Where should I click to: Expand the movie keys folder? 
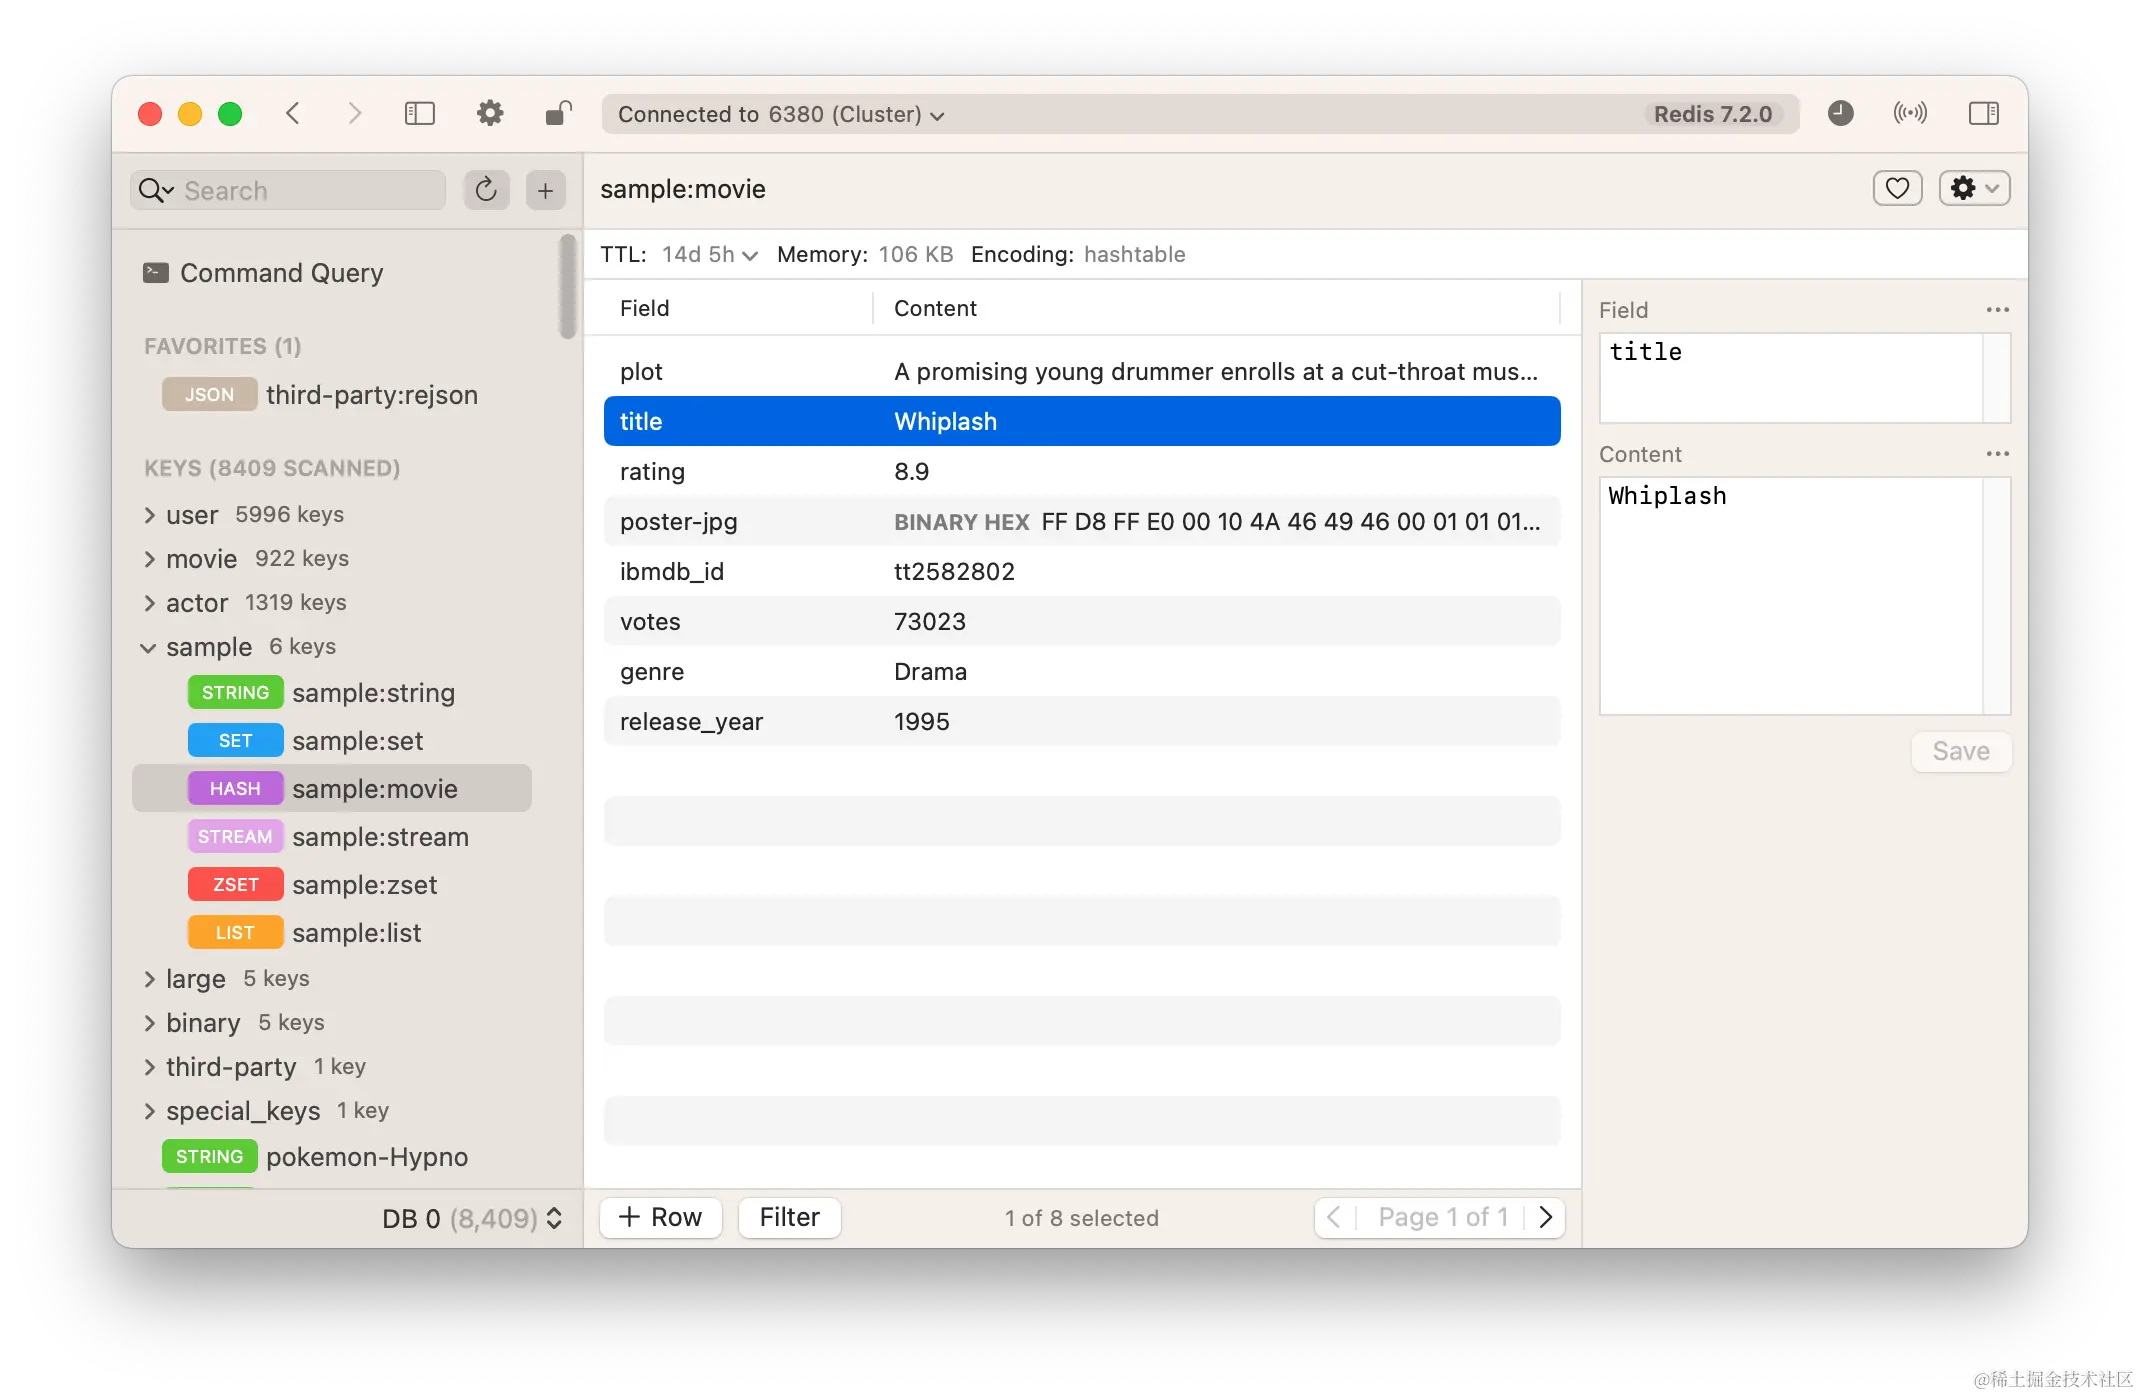coord(150,559)
